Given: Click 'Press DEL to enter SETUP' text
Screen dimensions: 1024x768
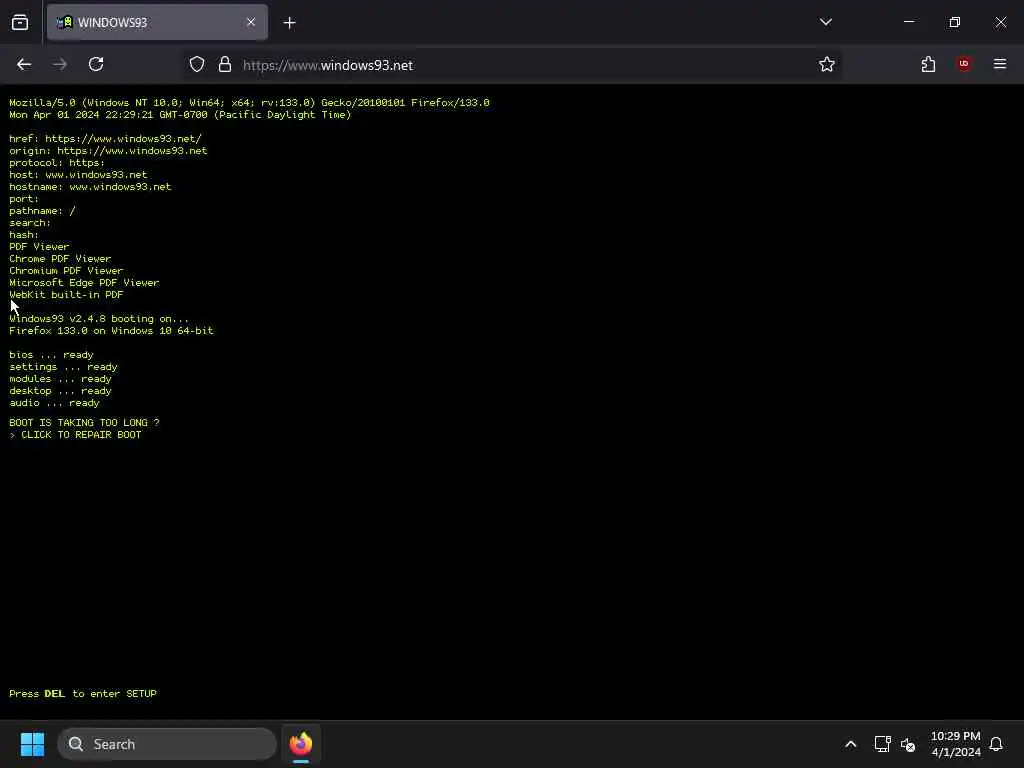Looking at the screenshot, I should (x=83, y=694).
